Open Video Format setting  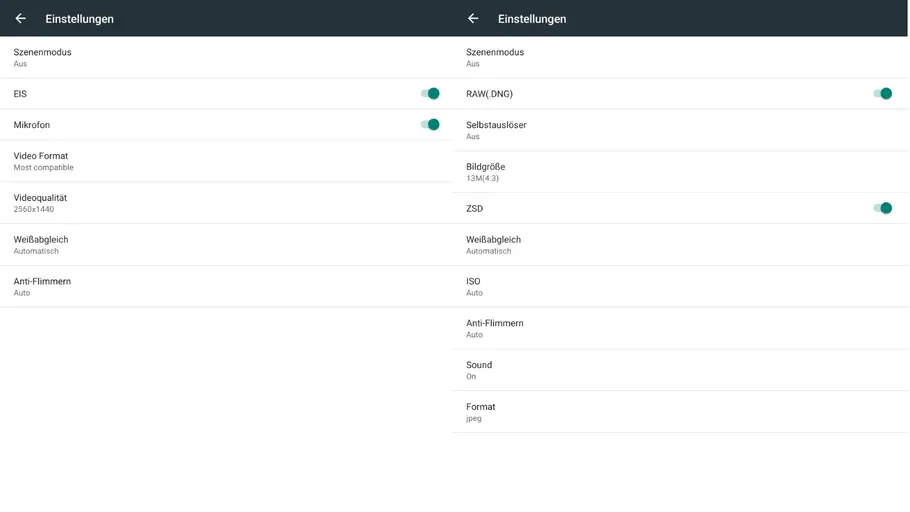click(x=226, y=161)
